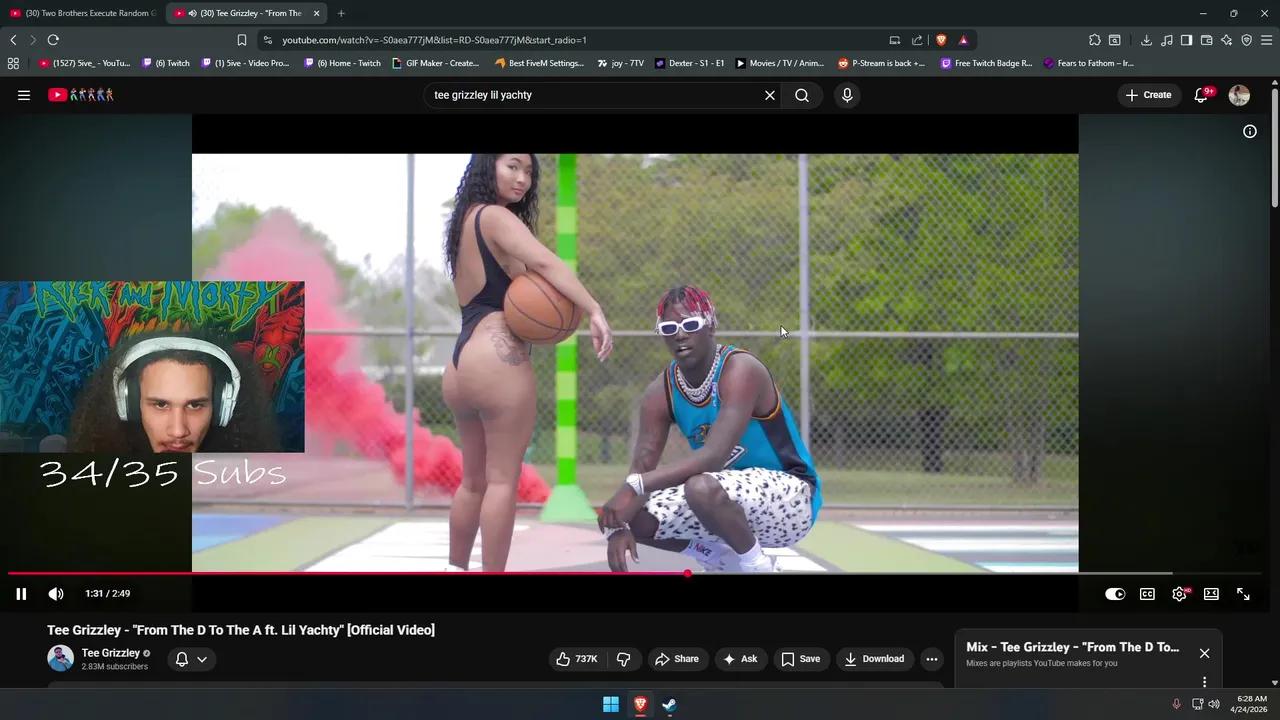Open Brave VPN shield icon
The height and width of the screenshot is (720, 1280).
[1246, 40]
